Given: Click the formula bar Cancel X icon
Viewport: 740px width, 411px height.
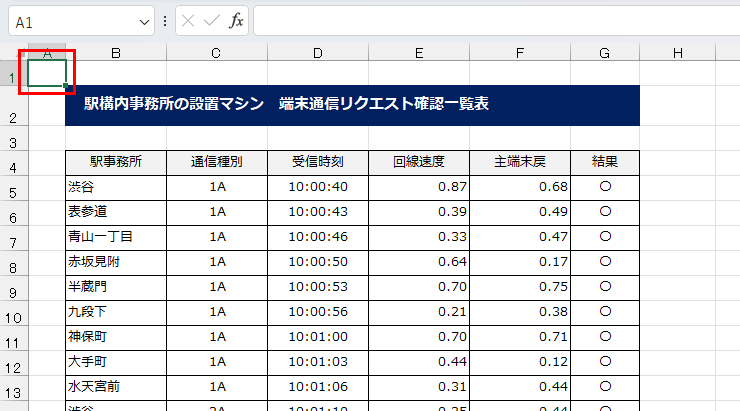Looking at the screenshot, I should tap(188, 21).
